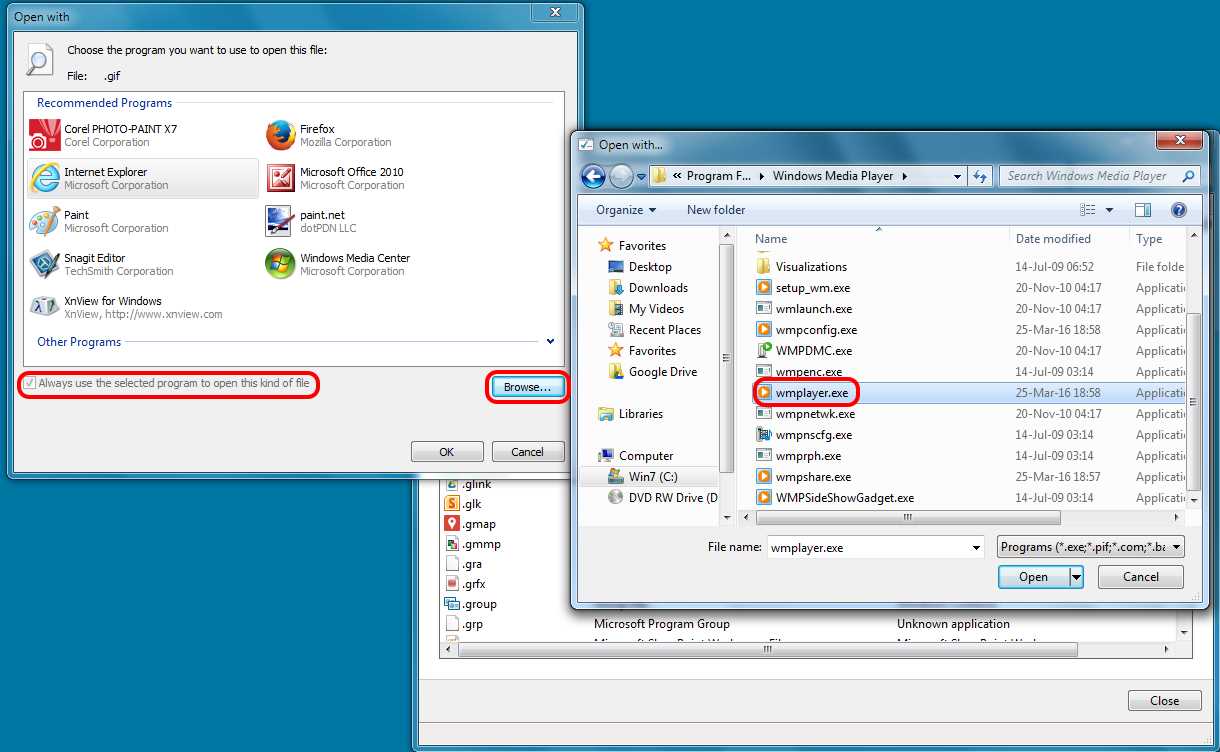Click the change view icon
This screenshot has height=752, width=1220.
[x=1088, y=210]
